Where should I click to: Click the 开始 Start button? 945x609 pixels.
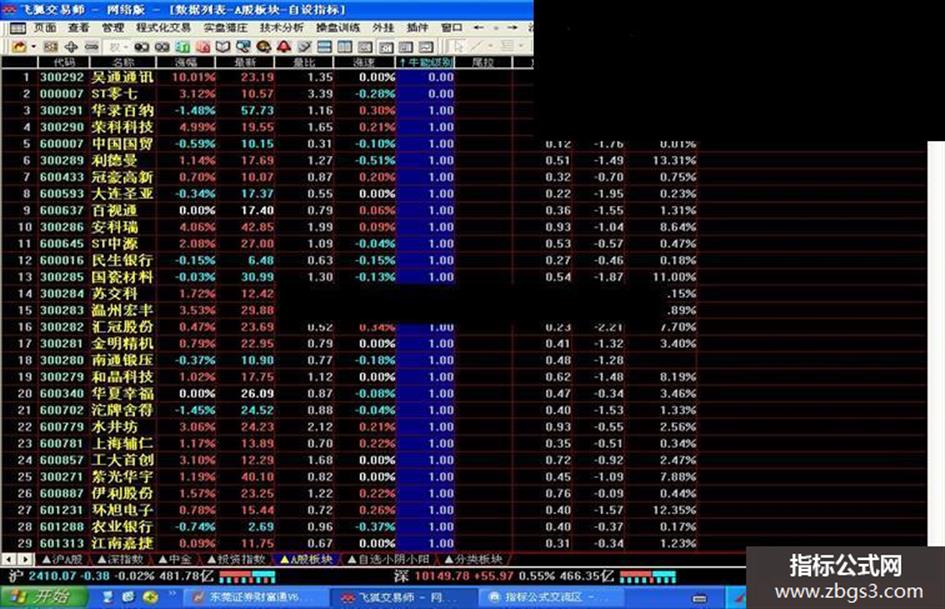(43, 597)
